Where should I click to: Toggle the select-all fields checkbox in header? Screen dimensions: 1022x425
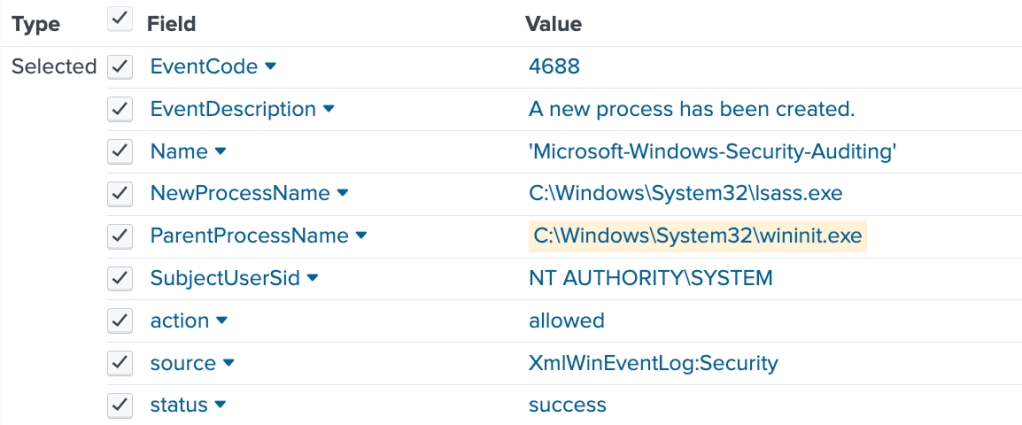click(x=120, y=20)
